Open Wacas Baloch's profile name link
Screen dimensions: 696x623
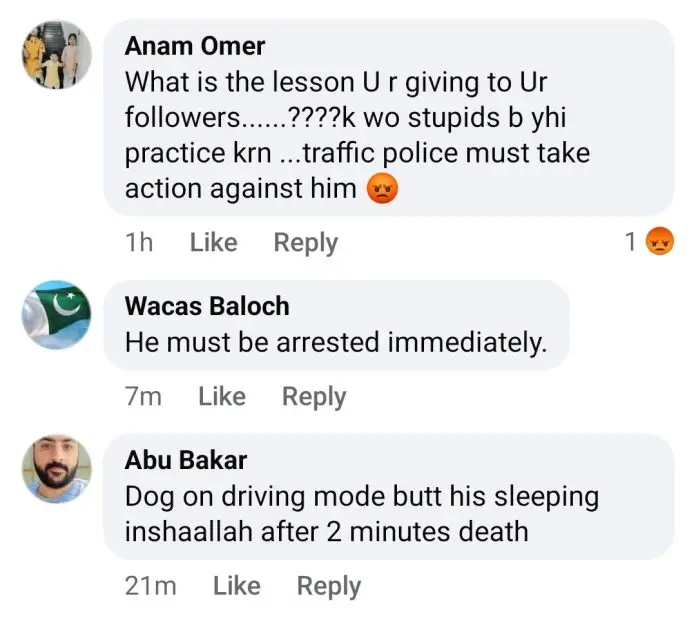coord(207,306)
